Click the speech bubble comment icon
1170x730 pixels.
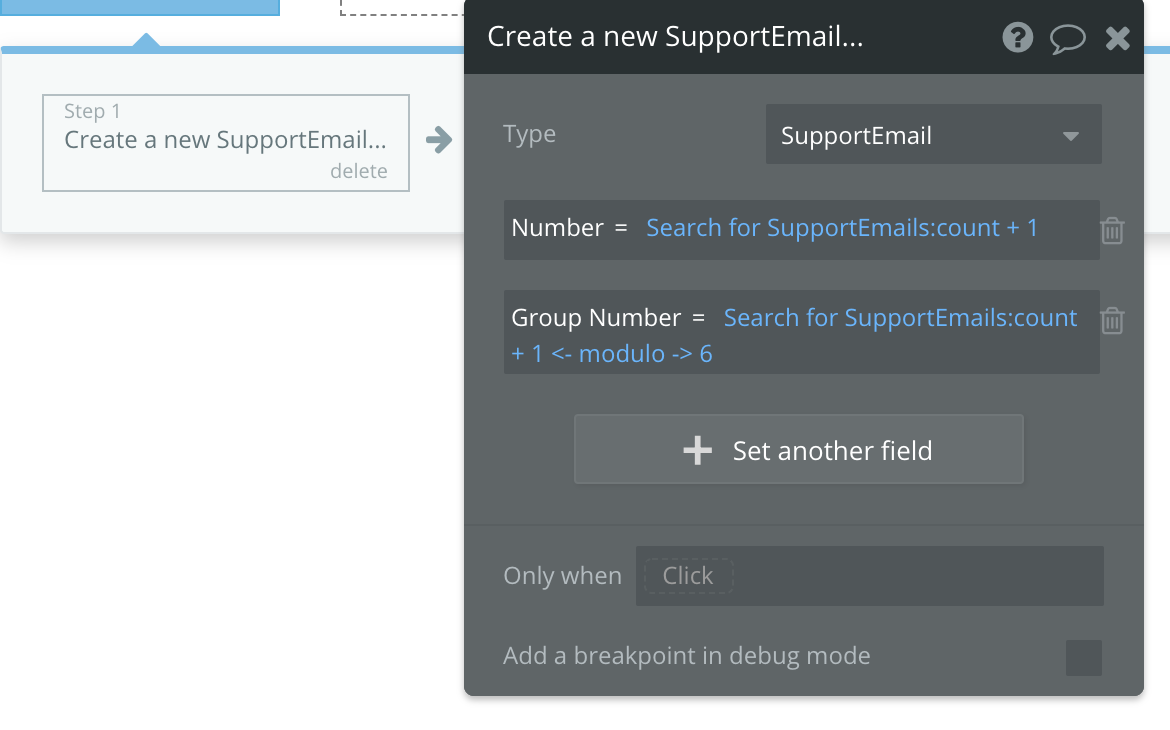[x=1067, y=38]
